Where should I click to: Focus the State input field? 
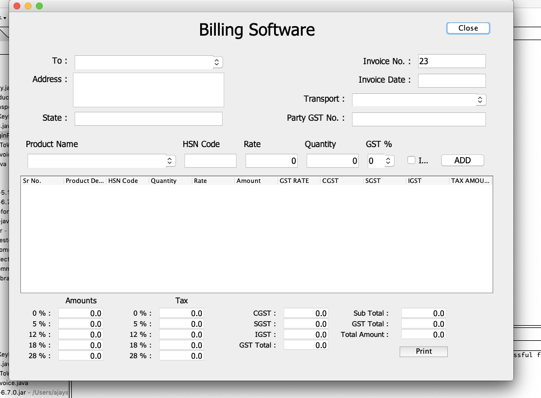pos(148,119)
